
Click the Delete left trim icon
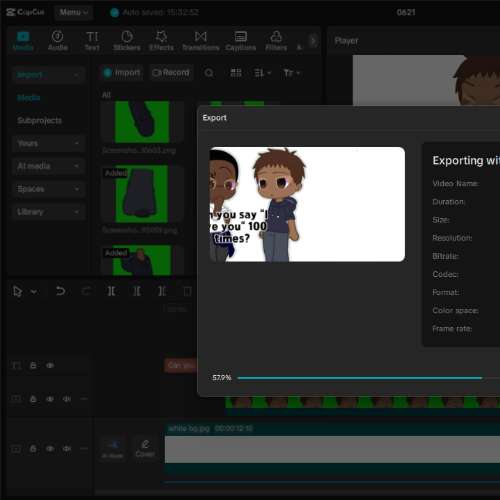tap(137, 291)
